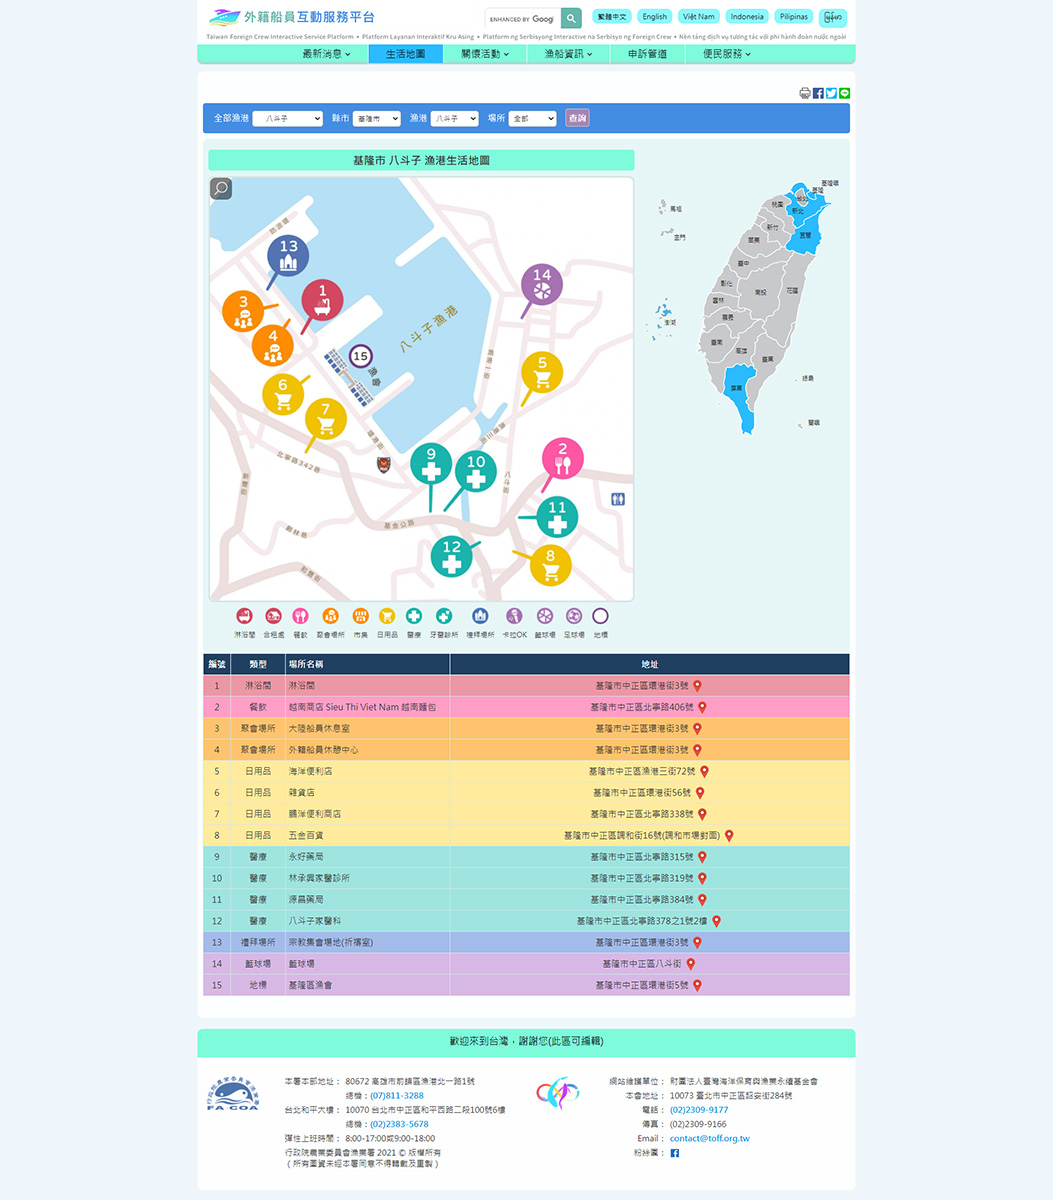Click the contact@toff.org.tw email link
1053x1200 pixels.
pyautogui.click(x=709, y=1138)
